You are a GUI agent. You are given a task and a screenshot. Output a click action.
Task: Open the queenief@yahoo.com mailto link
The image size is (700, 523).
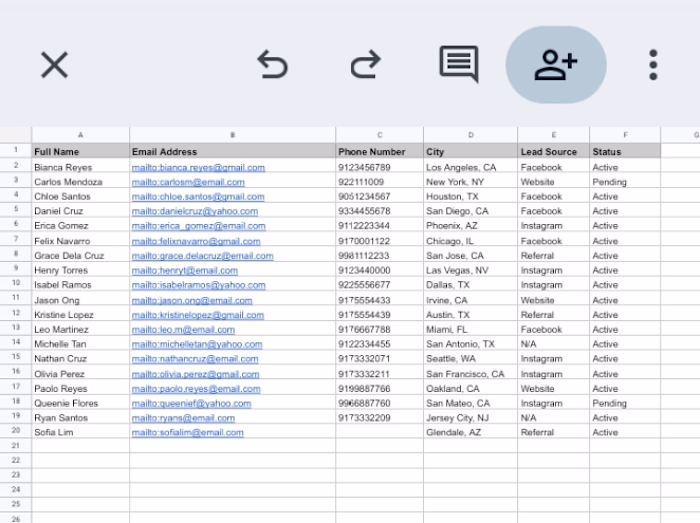192,403
